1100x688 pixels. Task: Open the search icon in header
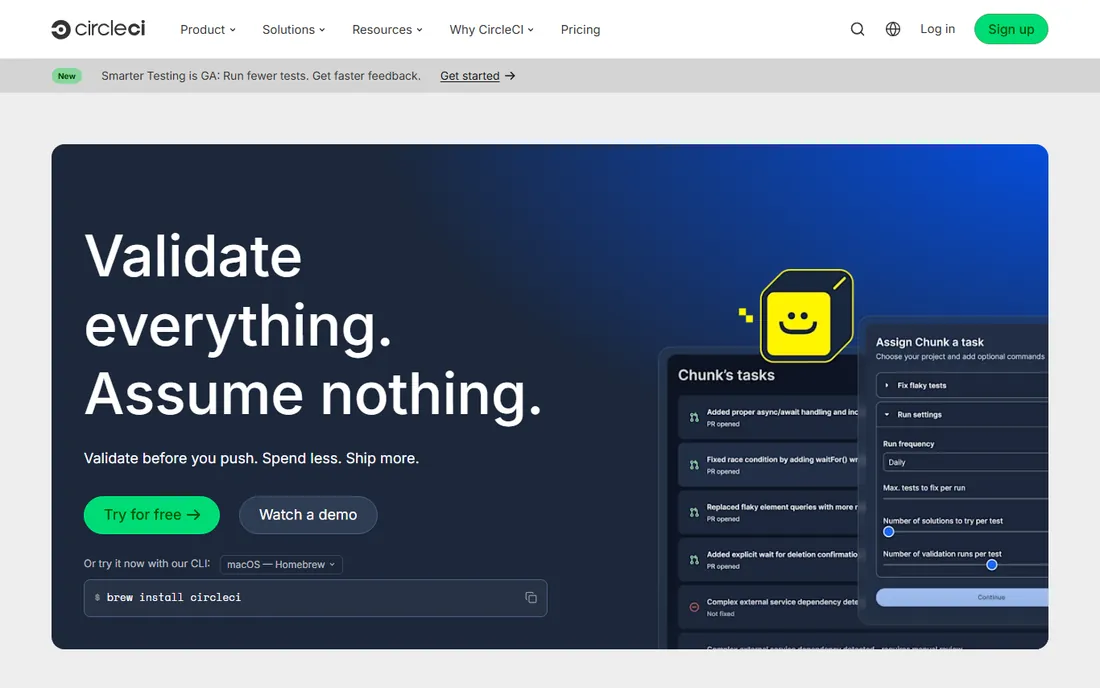tap(857, 29)
